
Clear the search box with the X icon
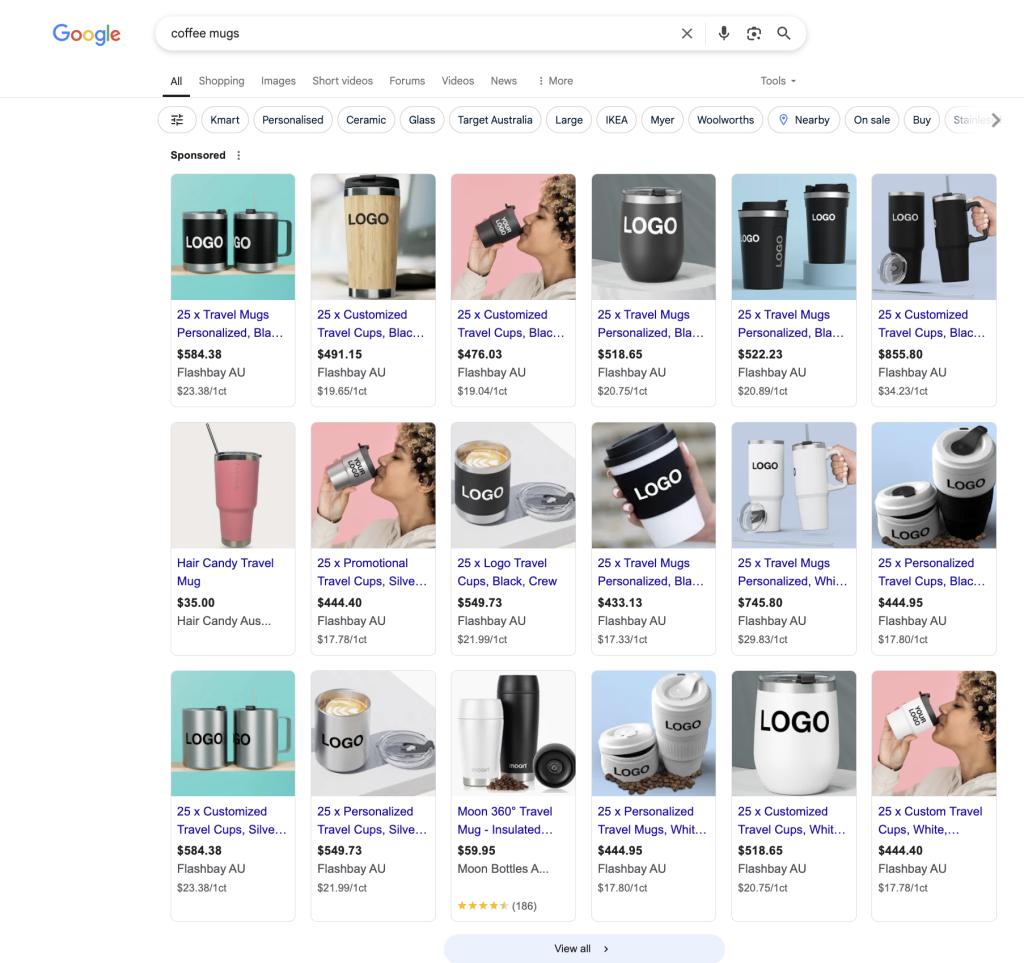point(686,33)
